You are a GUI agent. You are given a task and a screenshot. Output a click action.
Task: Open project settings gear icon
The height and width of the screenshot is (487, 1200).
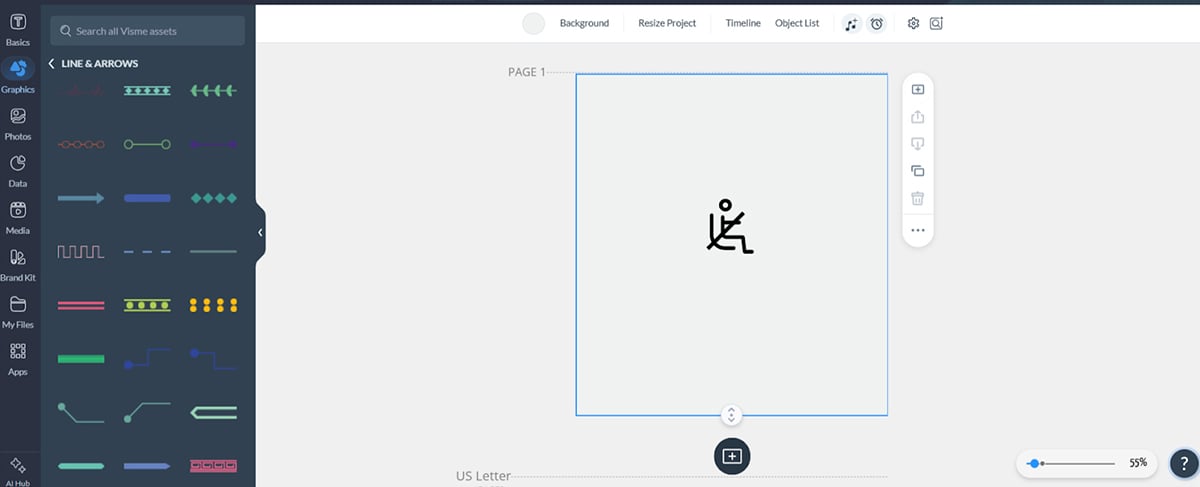(x=913, y=24)
